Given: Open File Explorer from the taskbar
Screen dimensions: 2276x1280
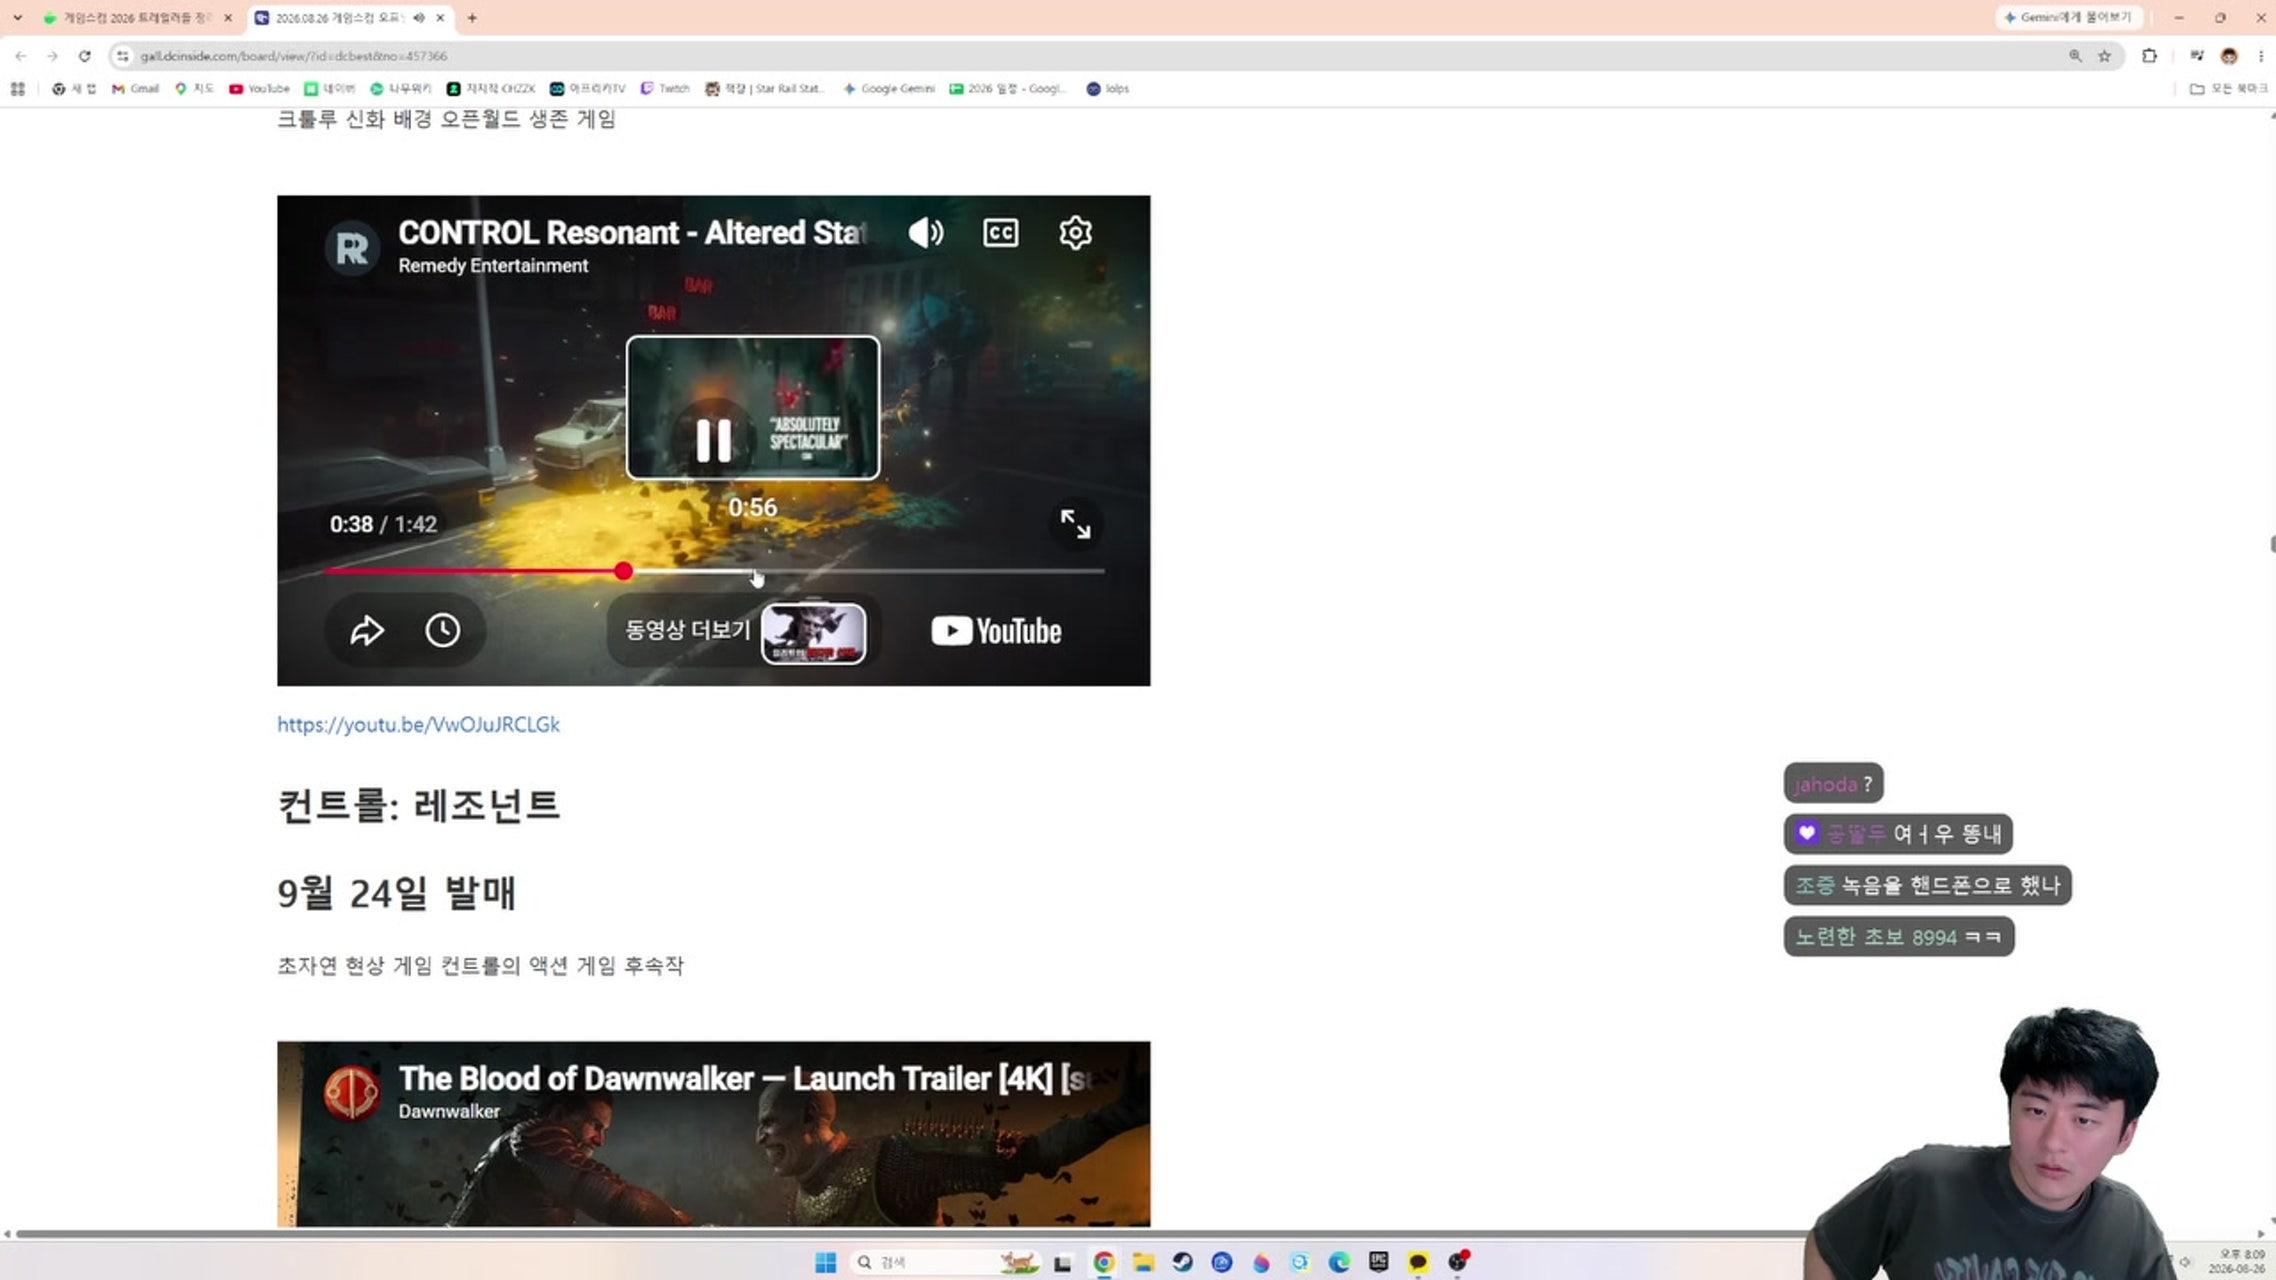Looking at the screenshot, I should (x=1143, y=1262).
